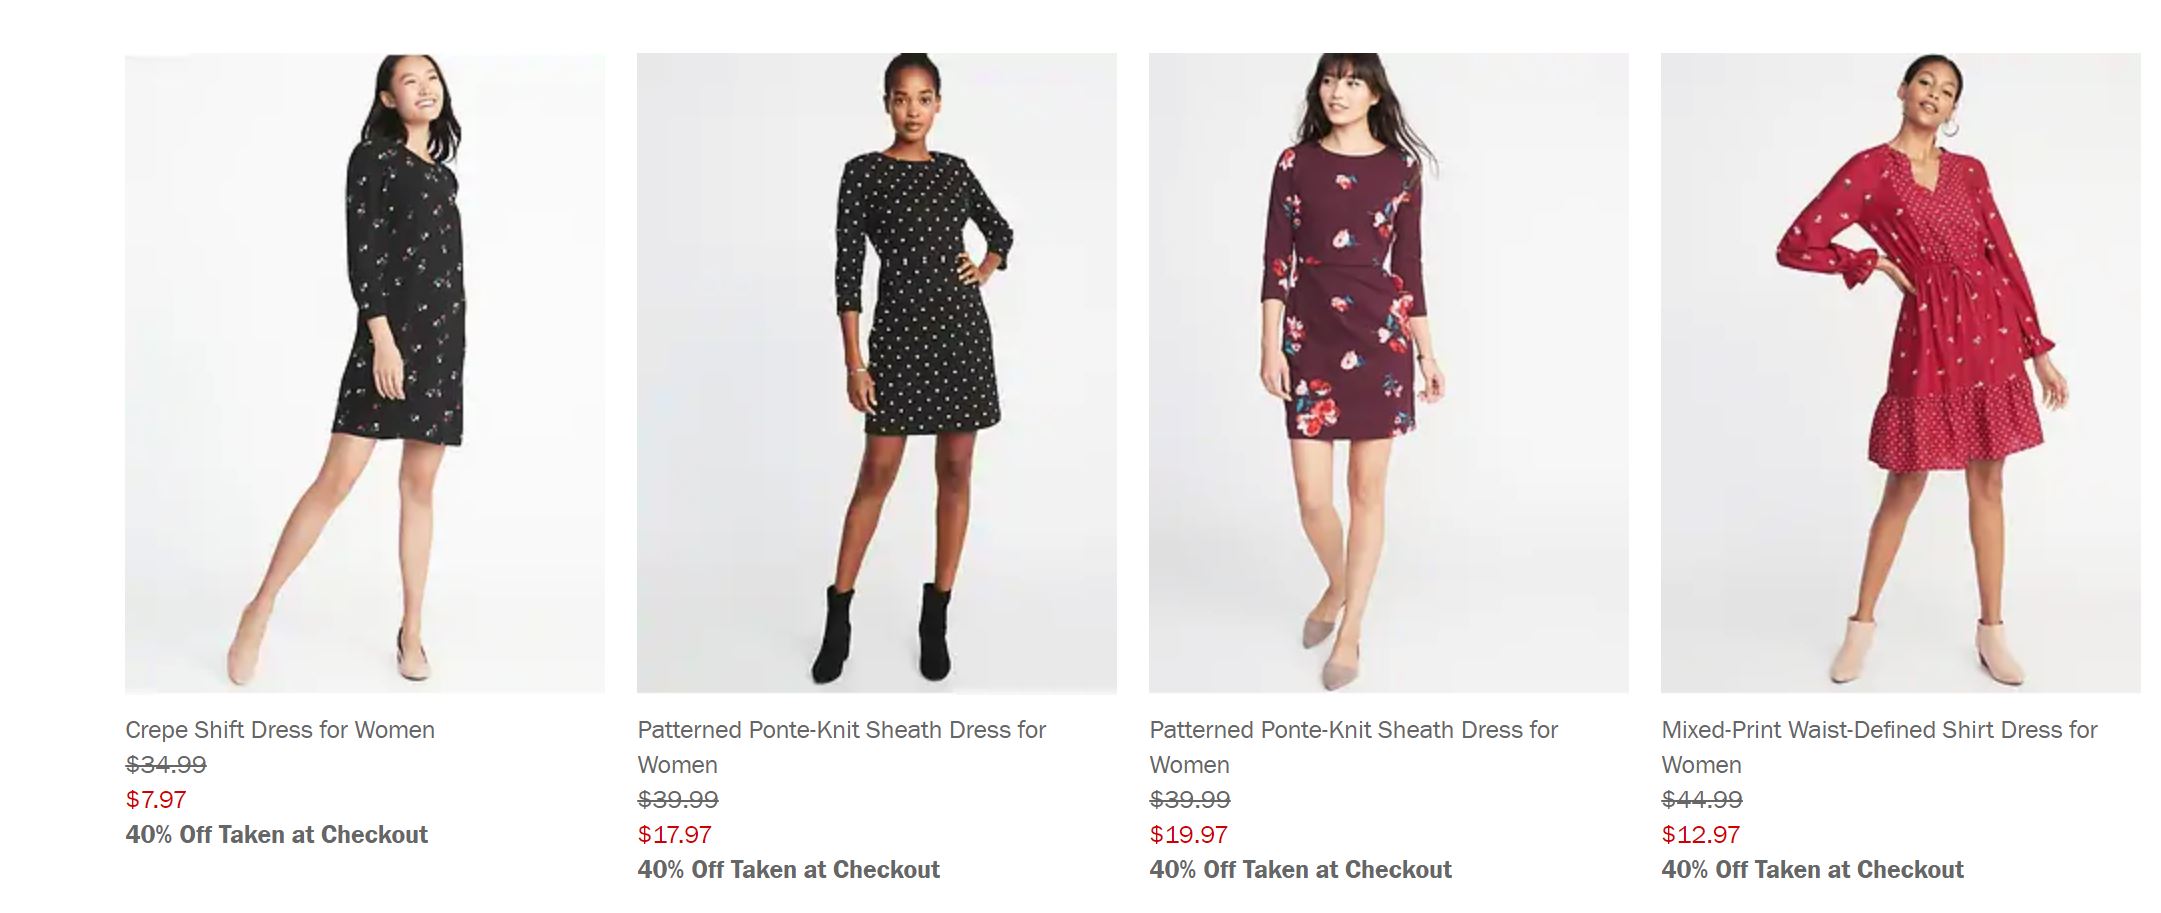The image size is (2161, 913).
Task: Open the burgundy floral sheath dress photo
Action: tap(1388, 372)
